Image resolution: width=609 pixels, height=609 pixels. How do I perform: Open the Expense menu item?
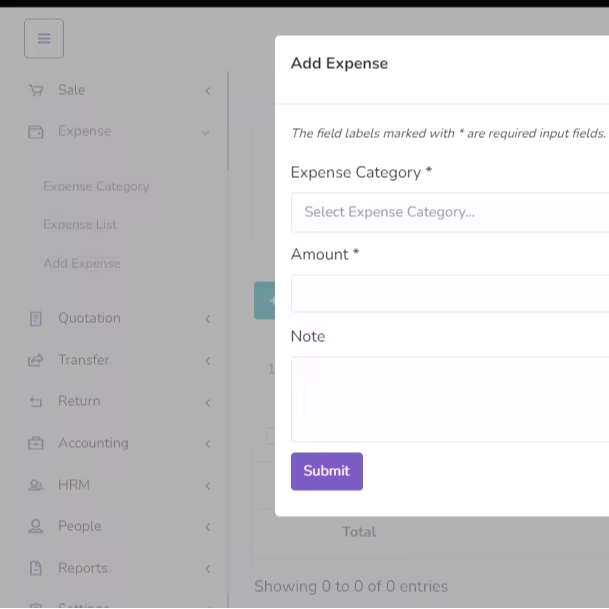point(85,131)
